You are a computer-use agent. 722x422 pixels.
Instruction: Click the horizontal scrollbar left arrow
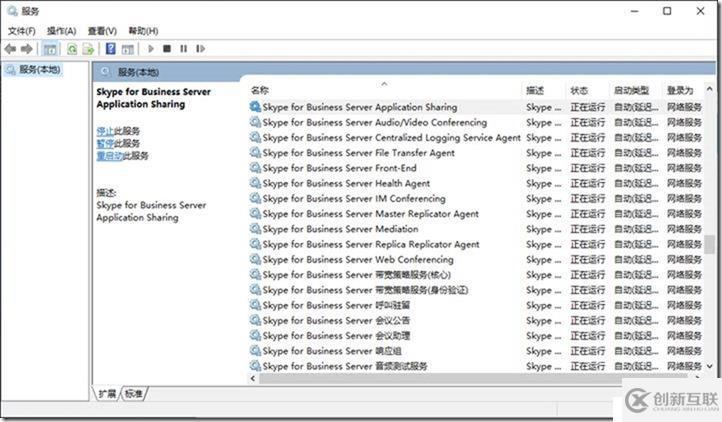[x=253, y=378]
